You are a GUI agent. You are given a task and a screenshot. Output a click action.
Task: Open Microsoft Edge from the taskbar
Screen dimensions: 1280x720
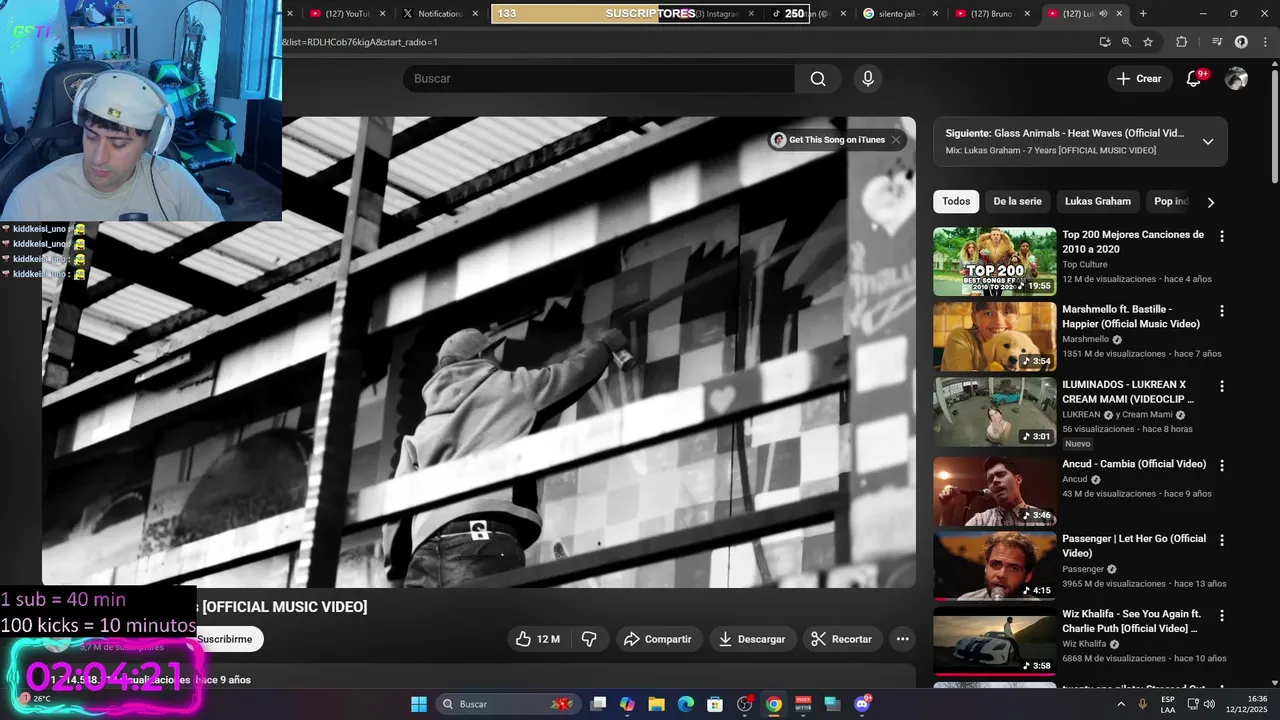click(686, 704)
